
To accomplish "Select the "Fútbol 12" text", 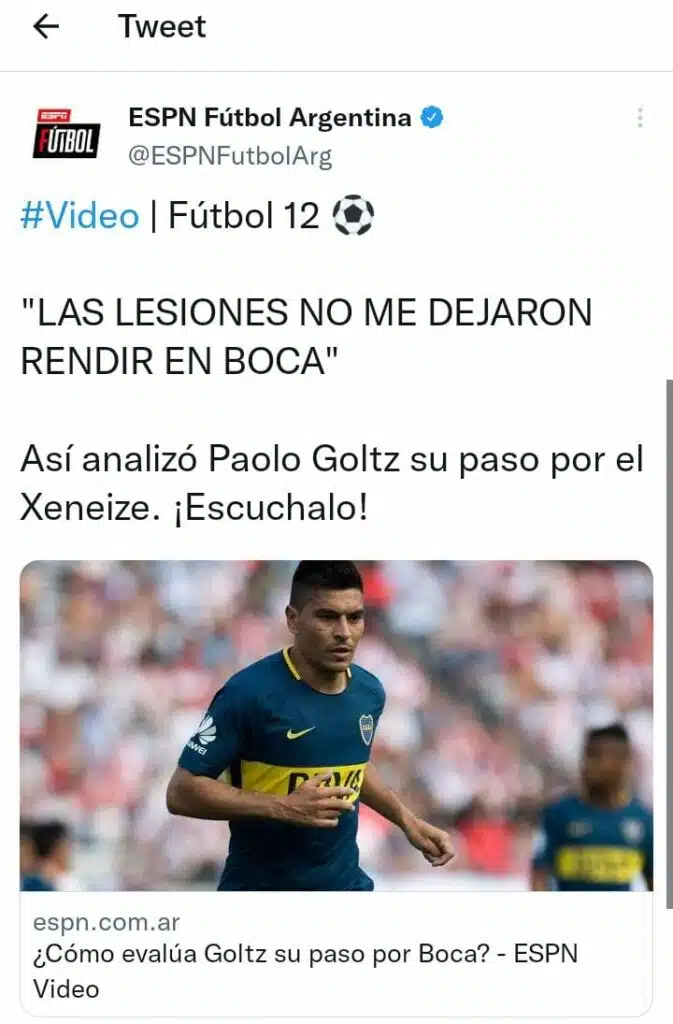I will [x=243, y=216].
